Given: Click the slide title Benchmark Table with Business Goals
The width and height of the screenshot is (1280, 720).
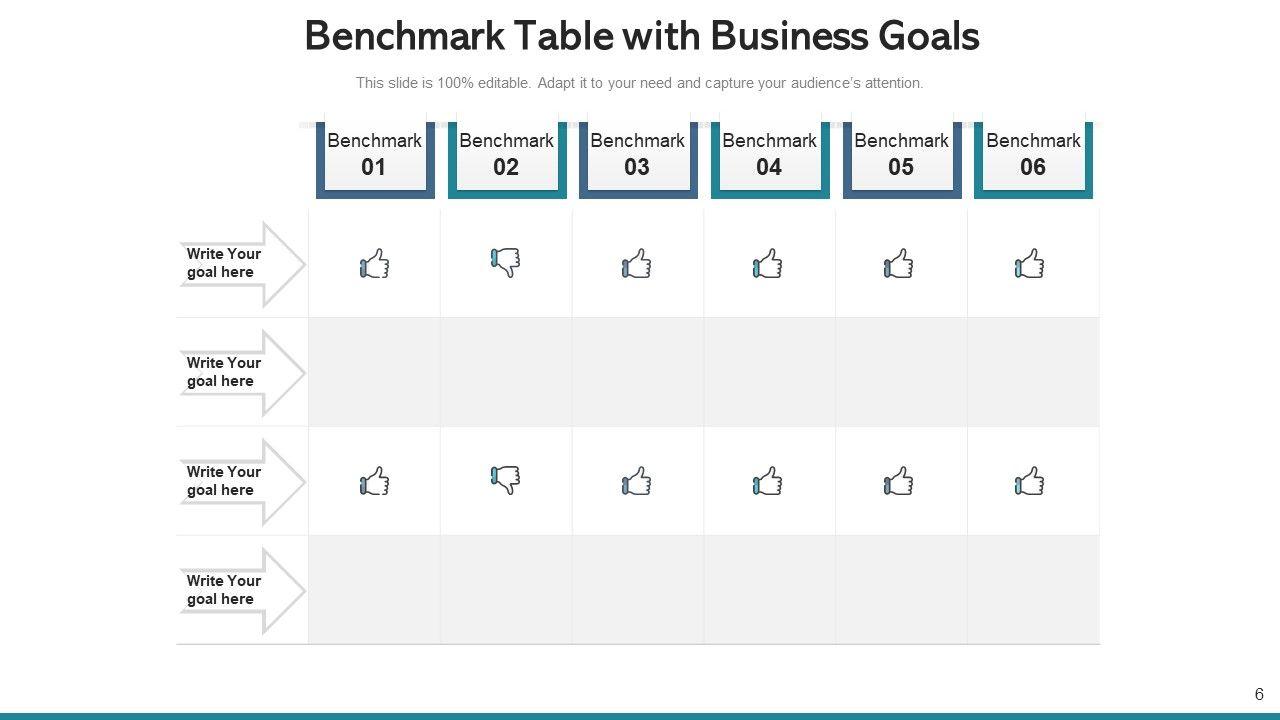Looking at the screenshot, I should coord(641,36).
